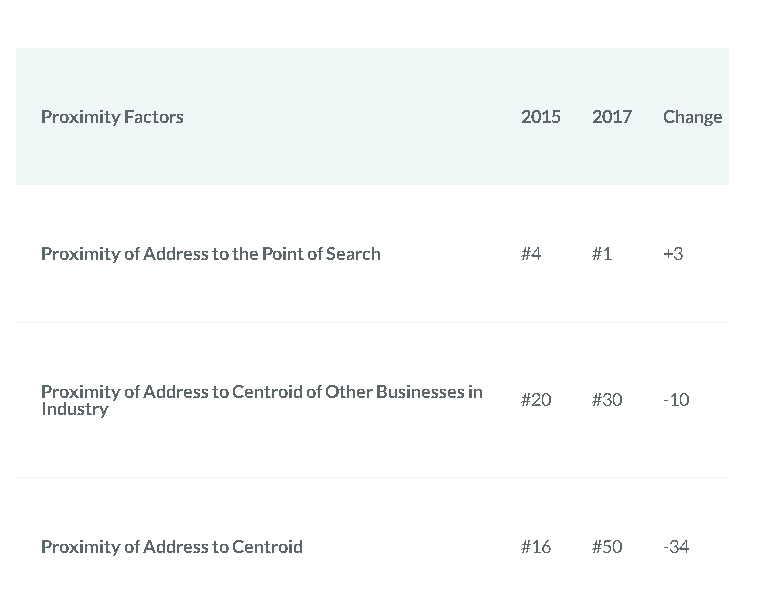Click the #30 rank value
Screen dimensions: 762x600
tap(606, 400)
